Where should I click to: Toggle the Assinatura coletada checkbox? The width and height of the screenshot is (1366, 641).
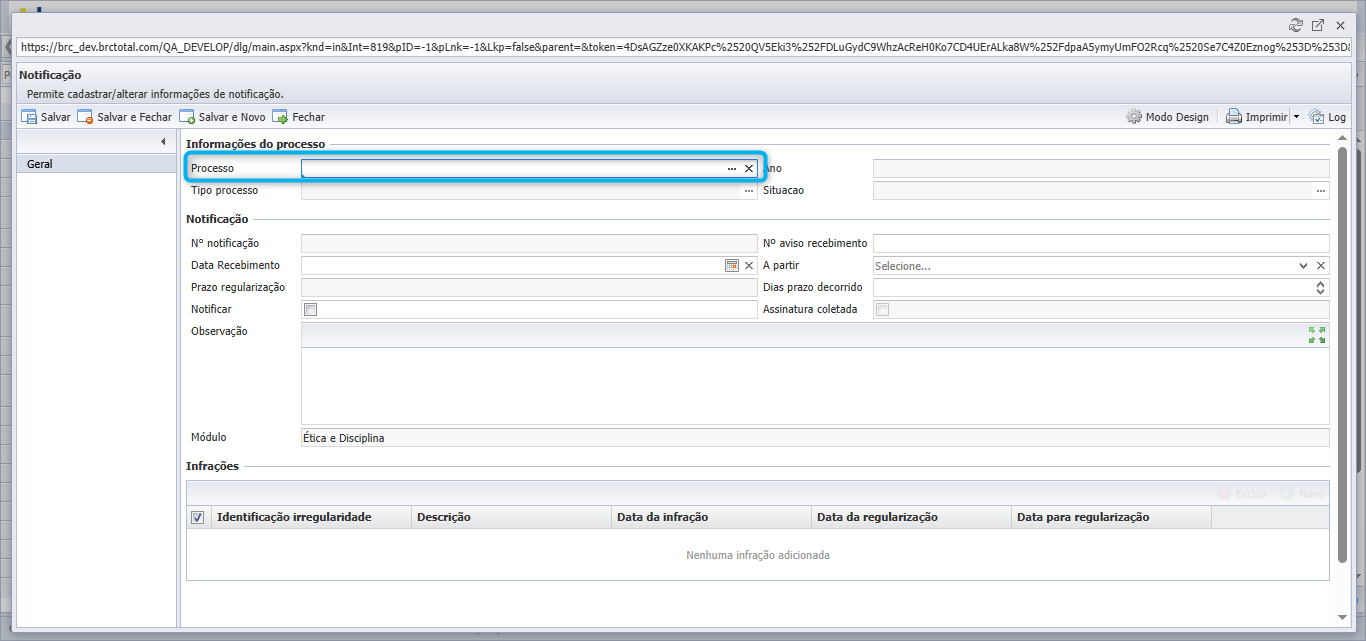click(882, 310)
